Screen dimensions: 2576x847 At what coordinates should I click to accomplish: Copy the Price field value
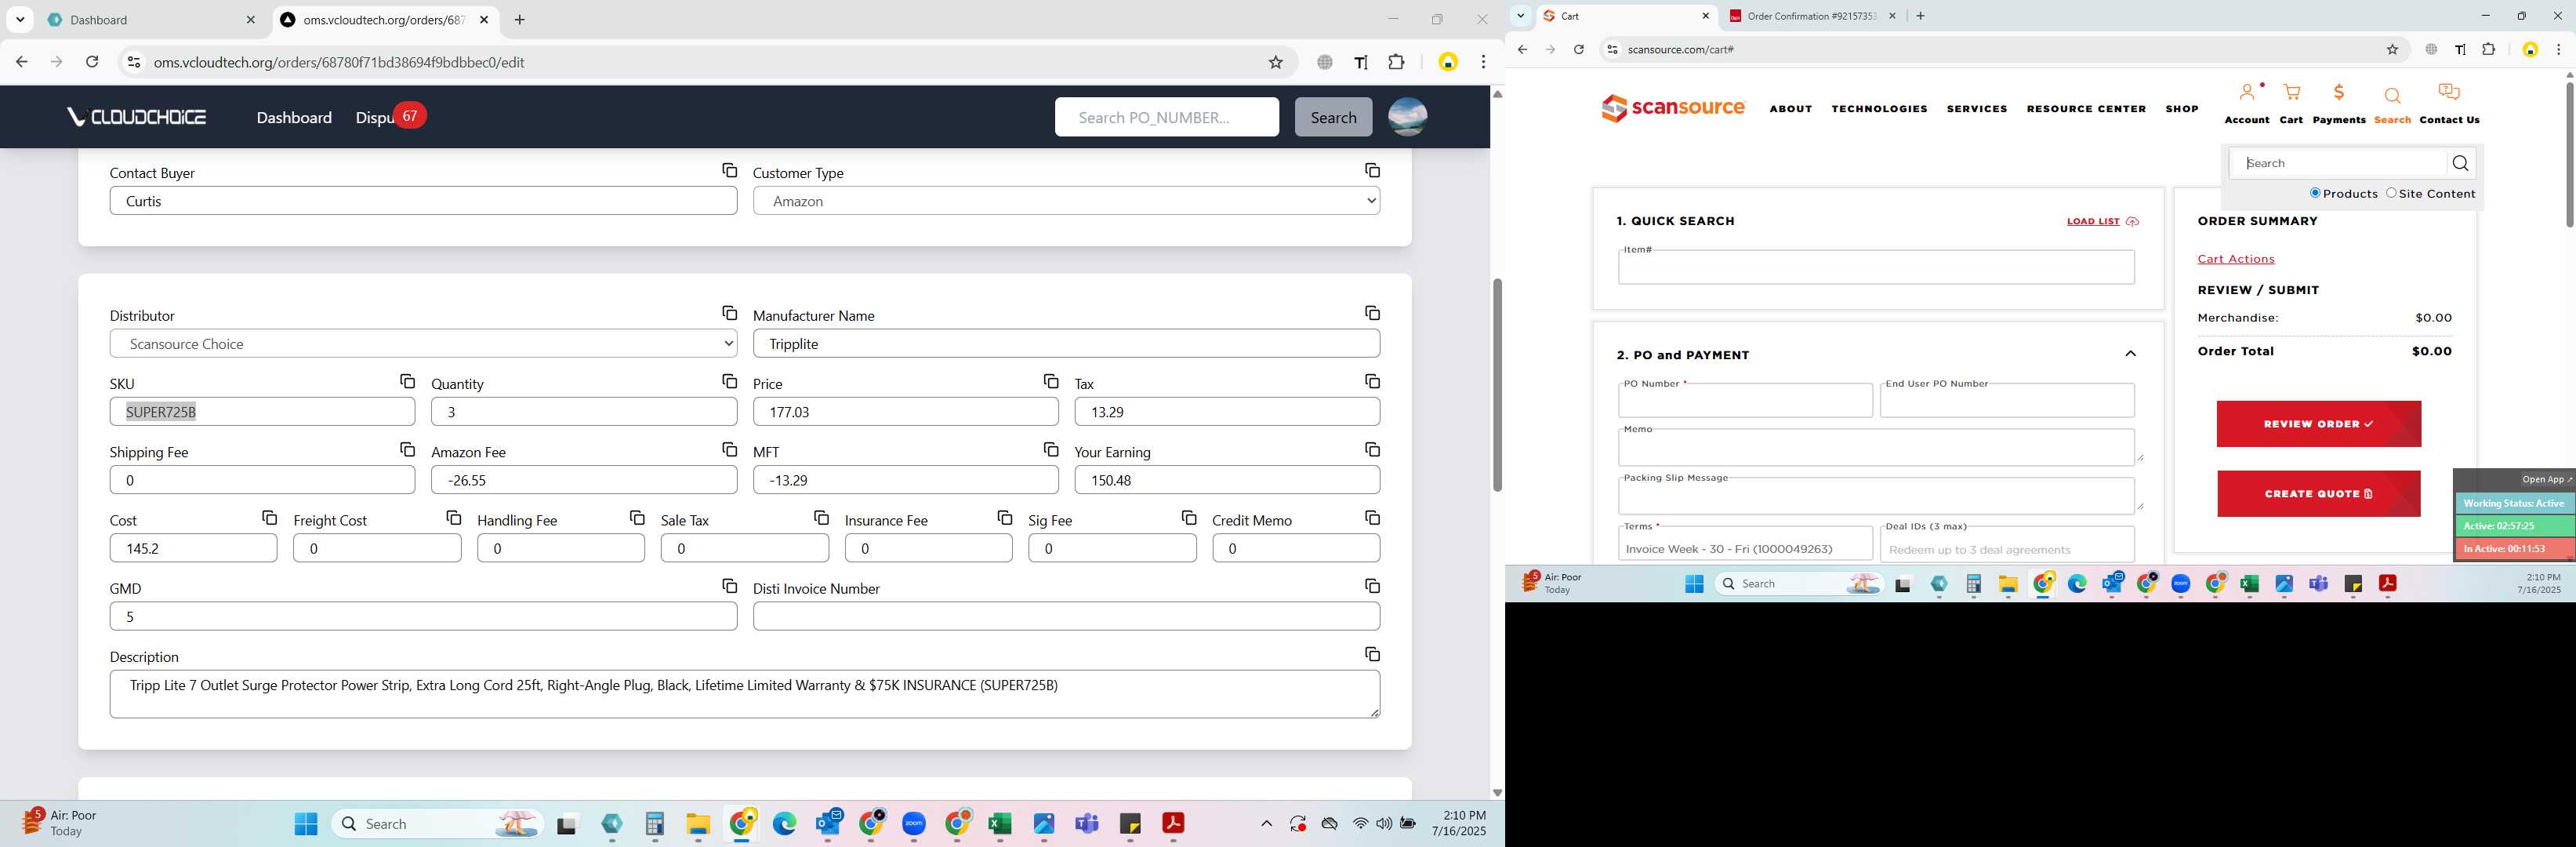coord(1050,382)
